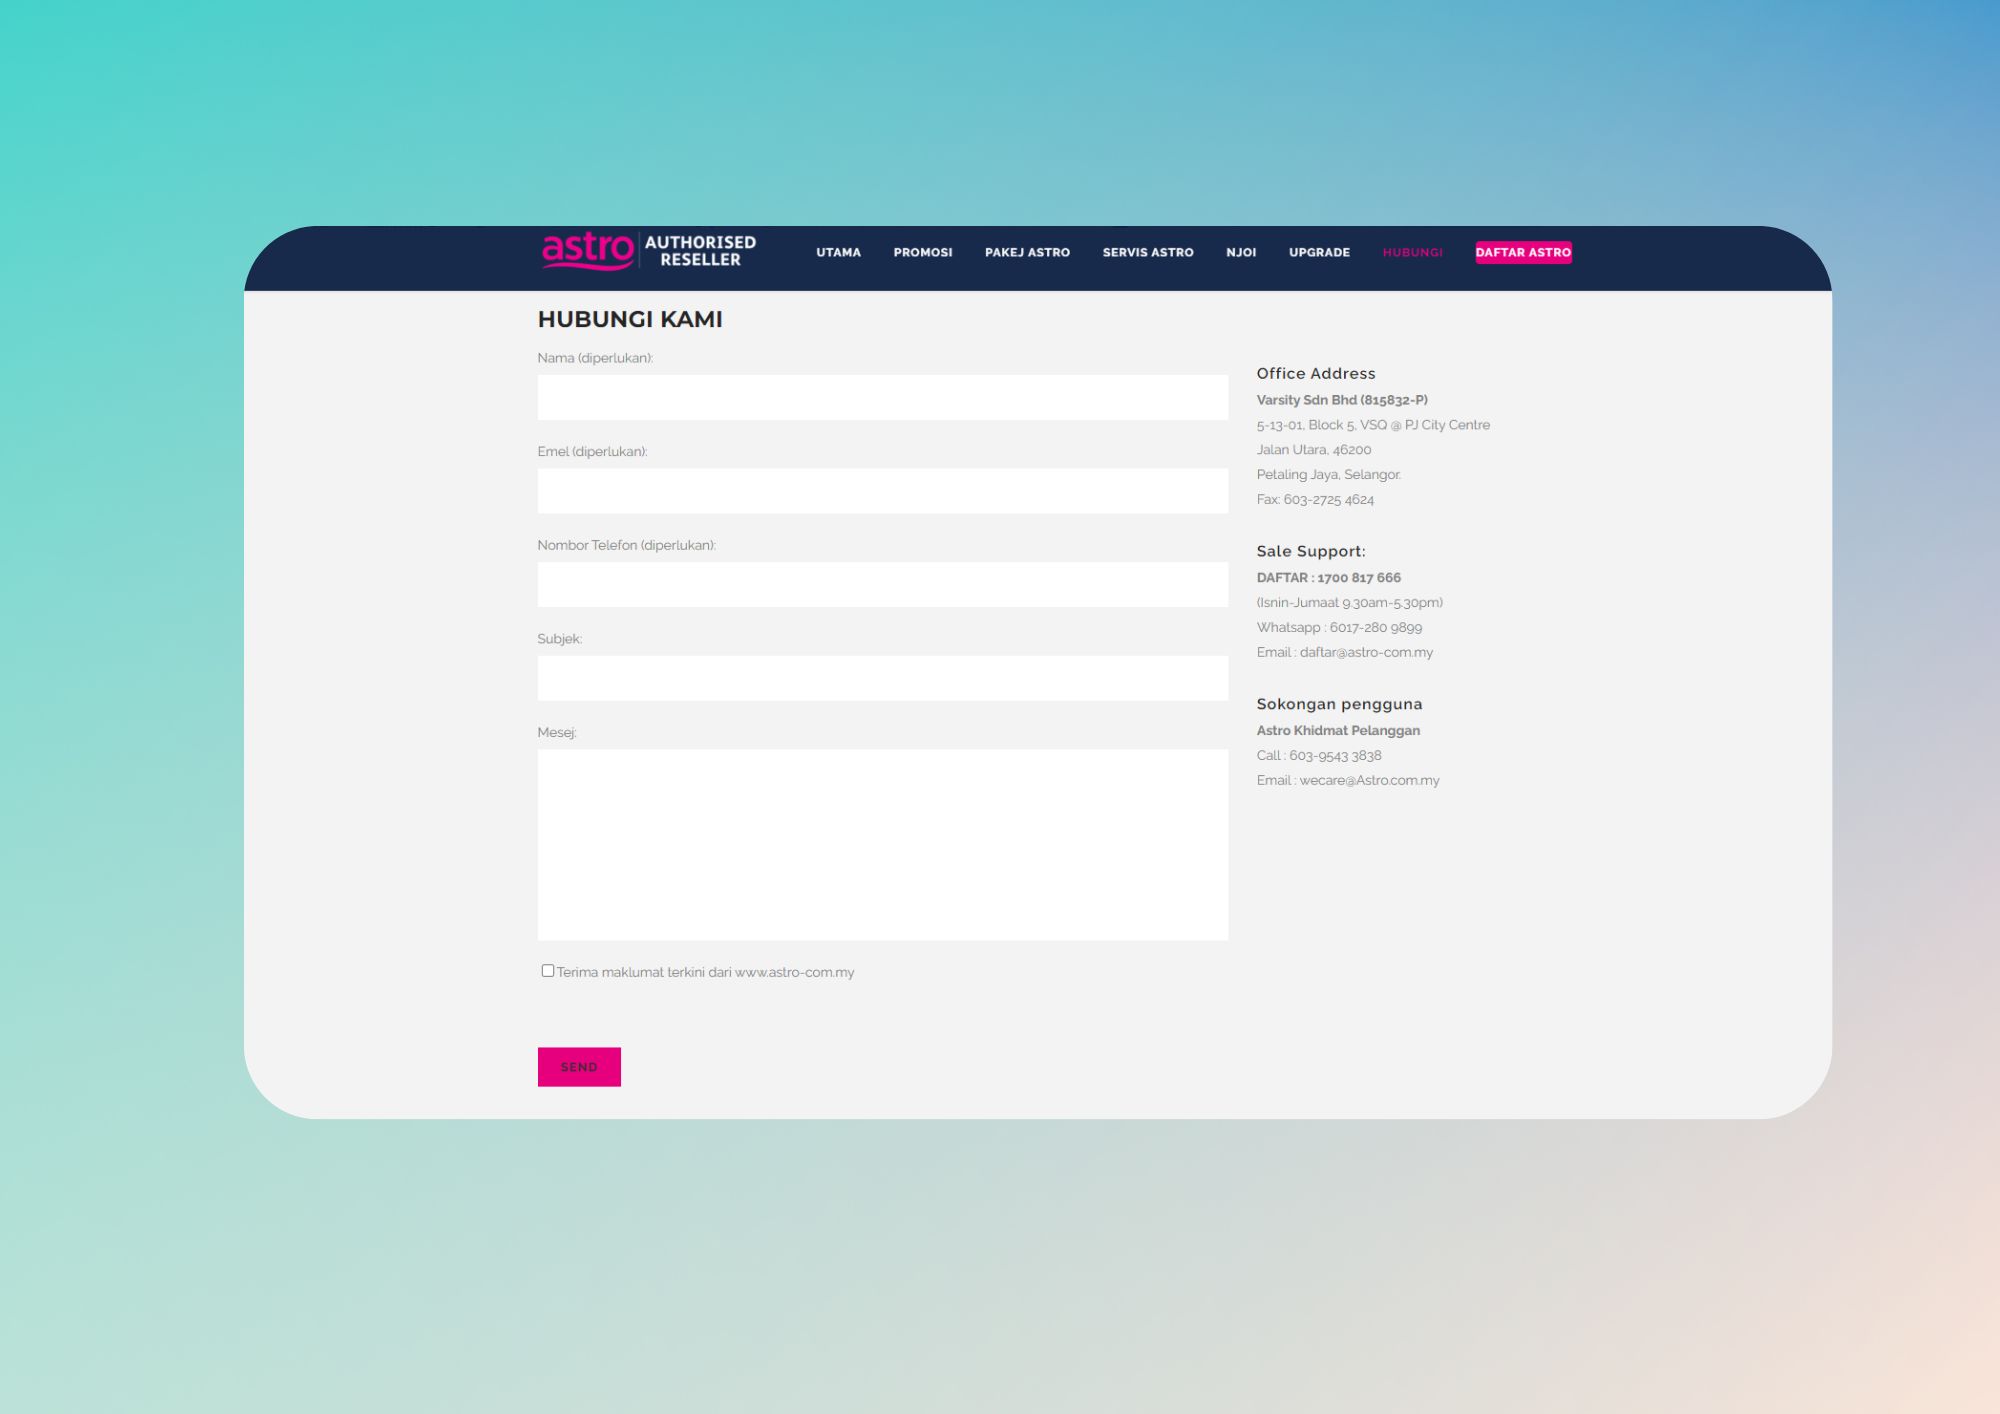
Task: Click Call : 603-9543 3838 line
Action: pyautogui.click(x=1319, y=756)
